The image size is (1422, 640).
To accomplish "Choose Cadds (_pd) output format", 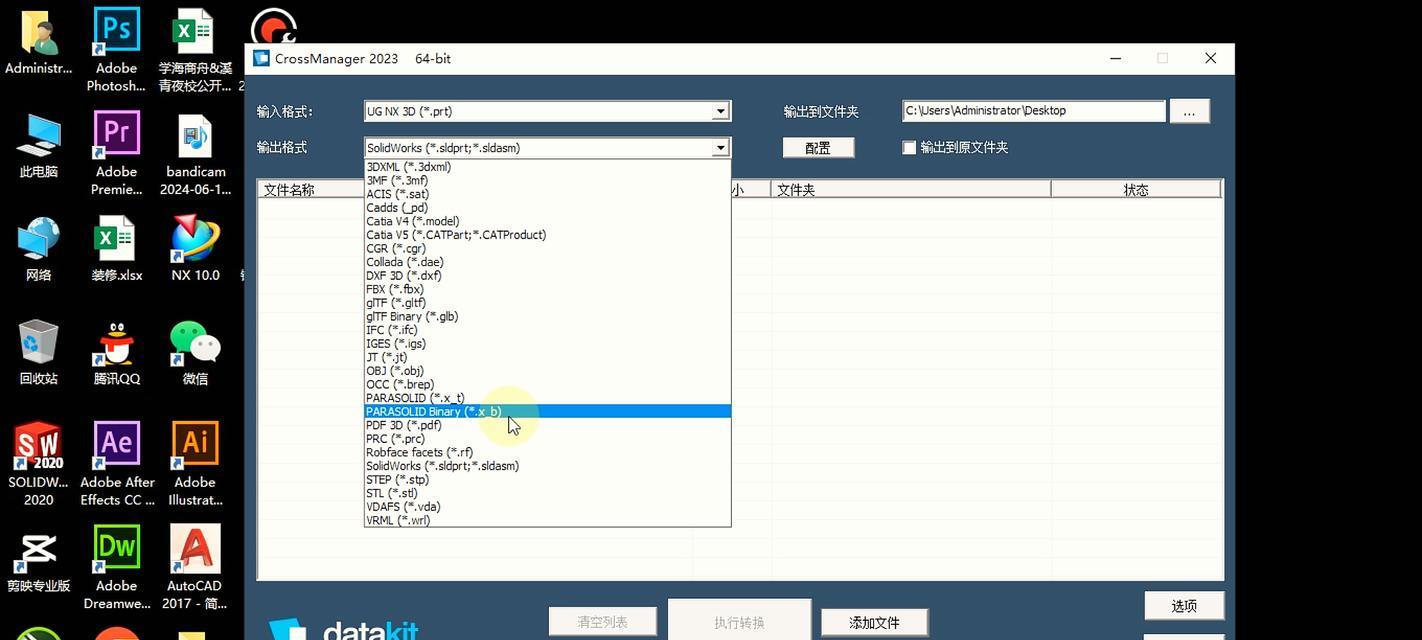I will (x=547, y=208).
